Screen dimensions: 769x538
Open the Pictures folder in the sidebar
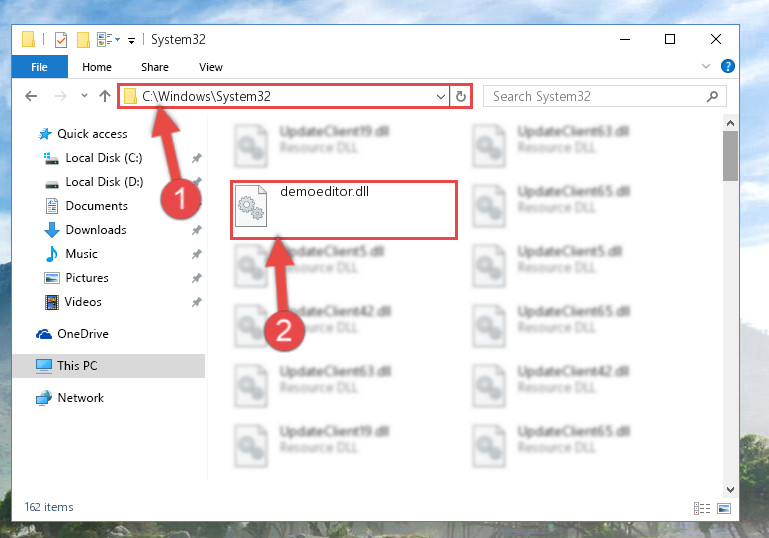pyautogui.click(x=87, y=278)
